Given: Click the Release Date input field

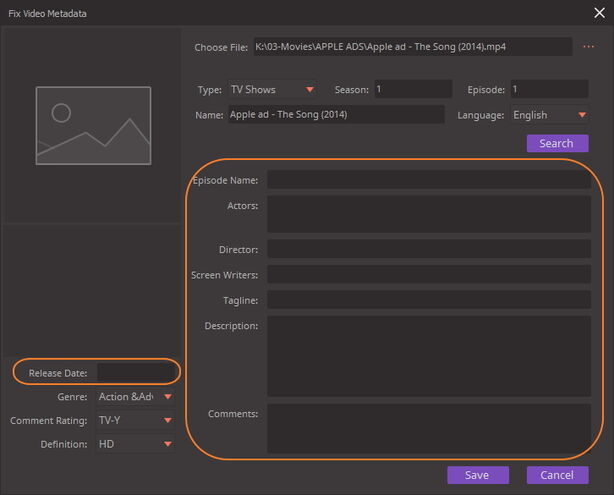Looking at the screenshot, I should (136, 372).
